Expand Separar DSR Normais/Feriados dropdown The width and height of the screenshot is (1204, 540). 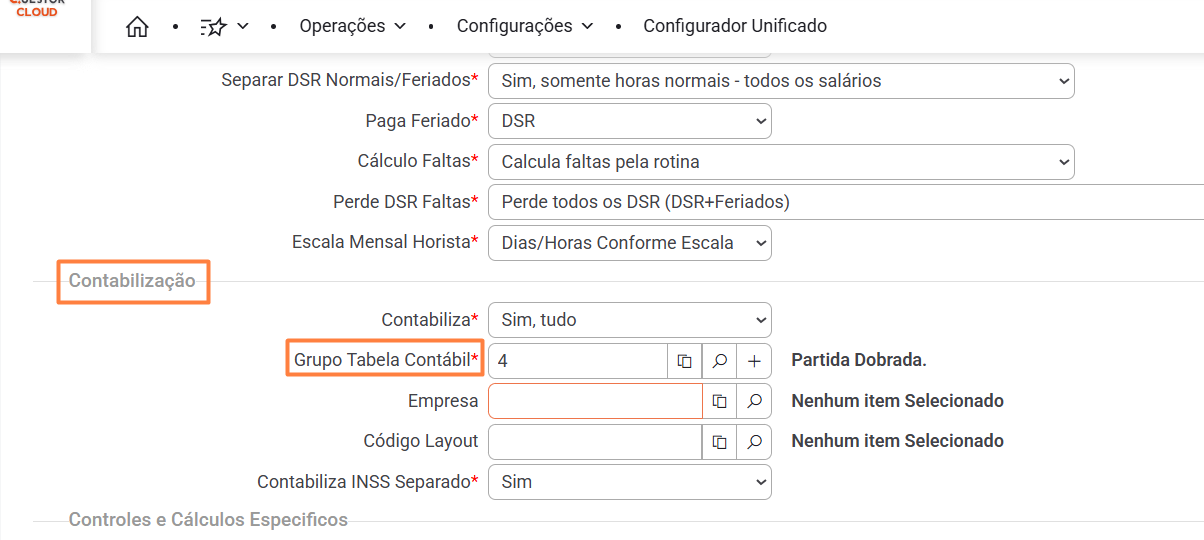click(x=780, y=81)
